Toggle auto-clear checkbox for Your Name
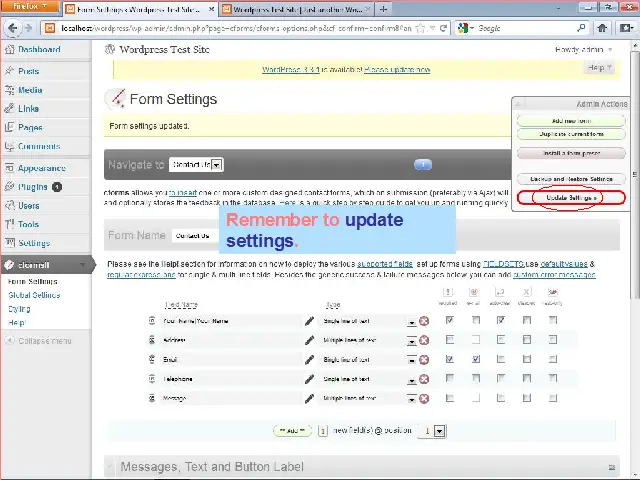The height and width of the screenshot is (480, 640). pyautogui.click(x=501, y=320)
